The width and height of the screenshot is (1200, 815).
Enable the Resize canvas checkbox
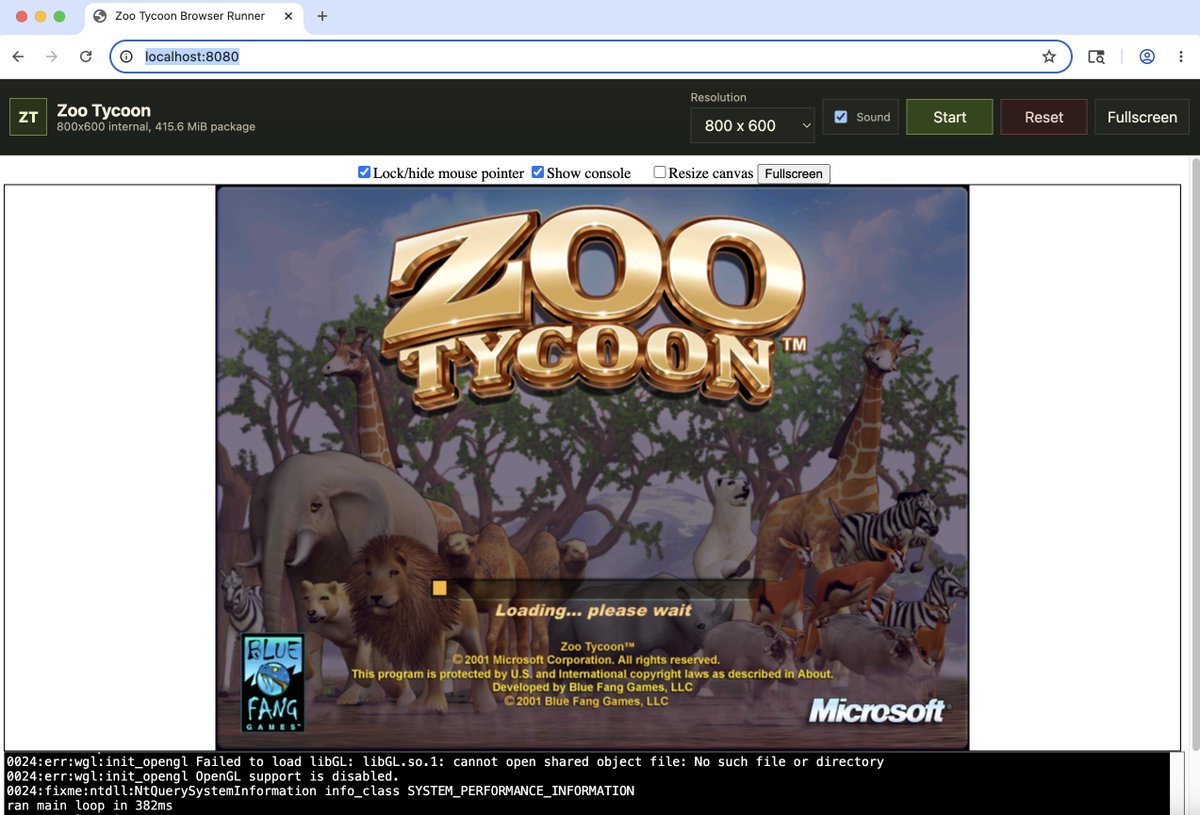pos(660,172)
